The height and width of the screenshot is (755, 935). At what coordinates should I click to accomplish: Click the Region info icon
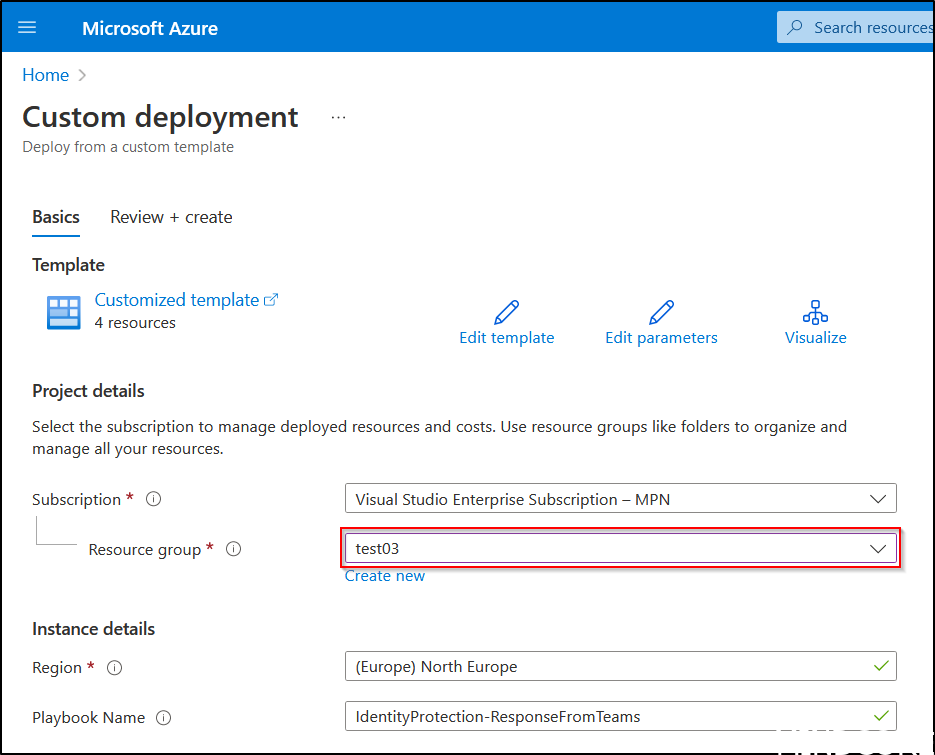114,667
